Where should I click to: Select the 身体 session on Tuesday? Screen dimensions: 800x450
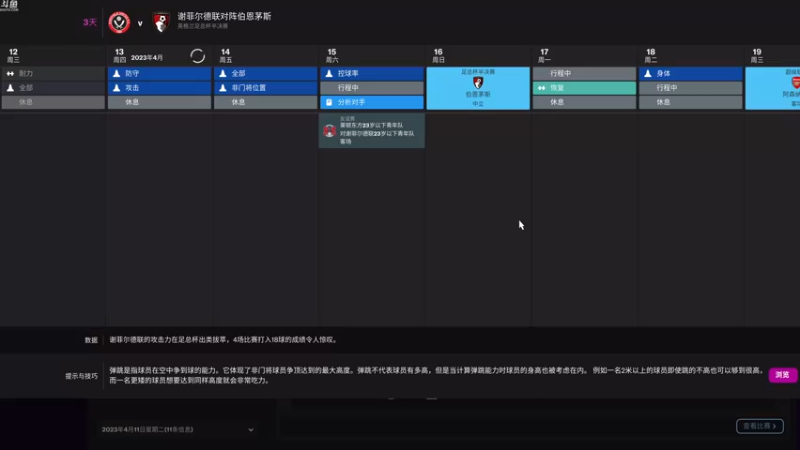click(x=691, y=73)
